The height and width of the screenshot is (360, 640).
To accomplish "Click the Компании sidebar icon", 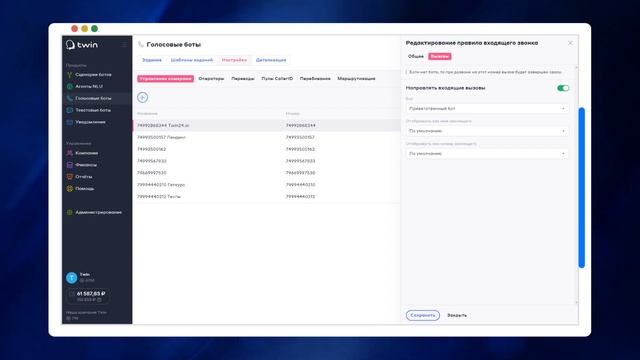I will [69, 153].
